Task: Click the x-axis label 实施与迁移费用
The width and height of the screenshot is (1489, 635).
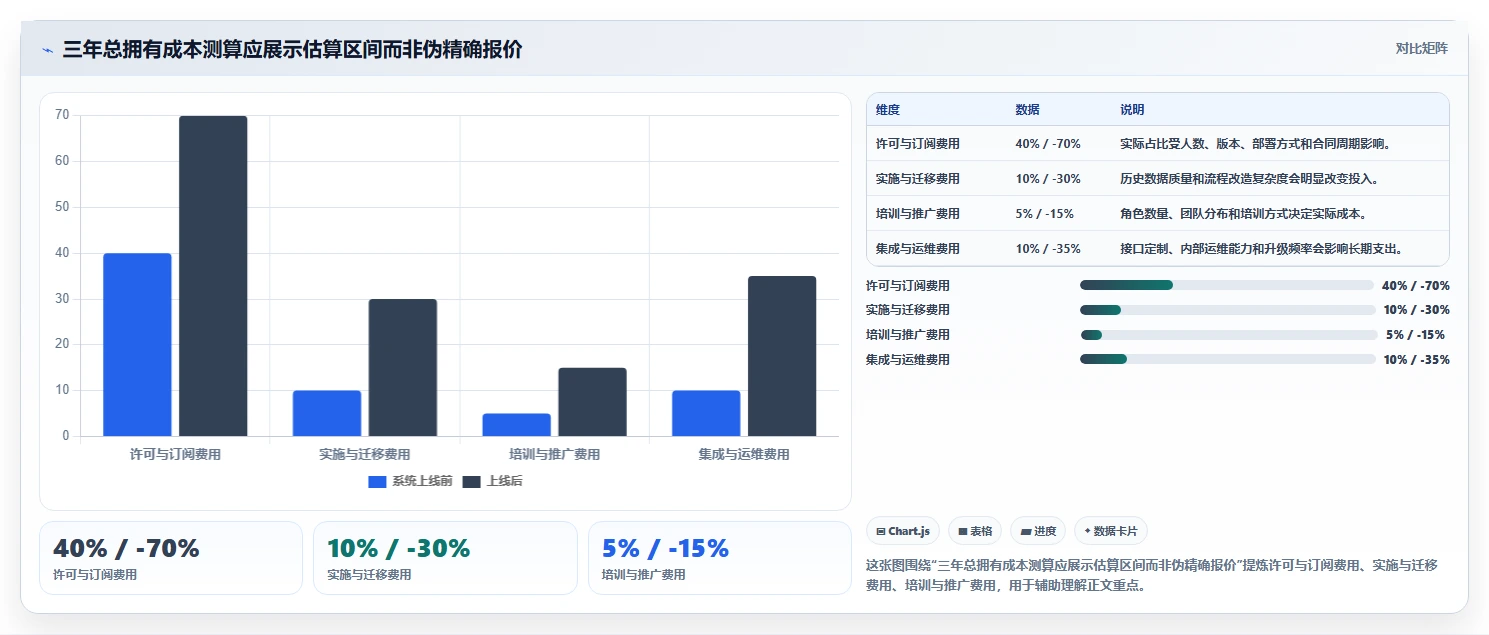Action: [365, 455]
